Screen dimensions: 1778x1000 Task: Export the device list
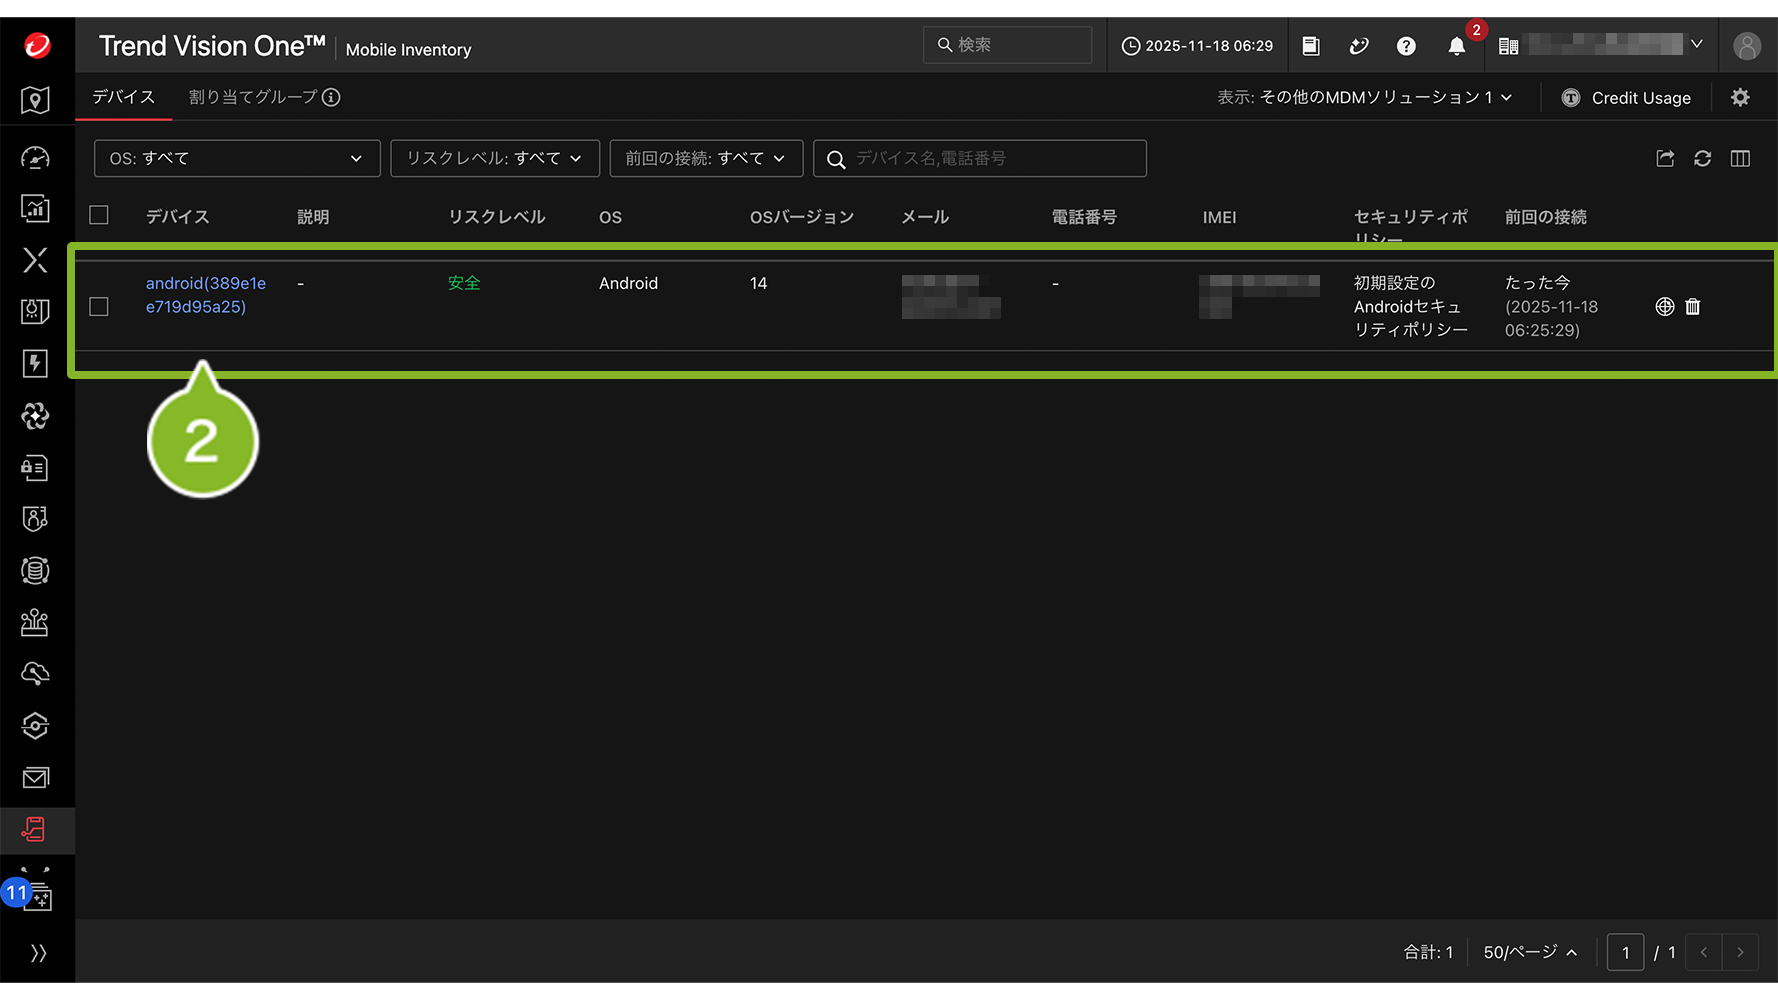coord(1665,159)
